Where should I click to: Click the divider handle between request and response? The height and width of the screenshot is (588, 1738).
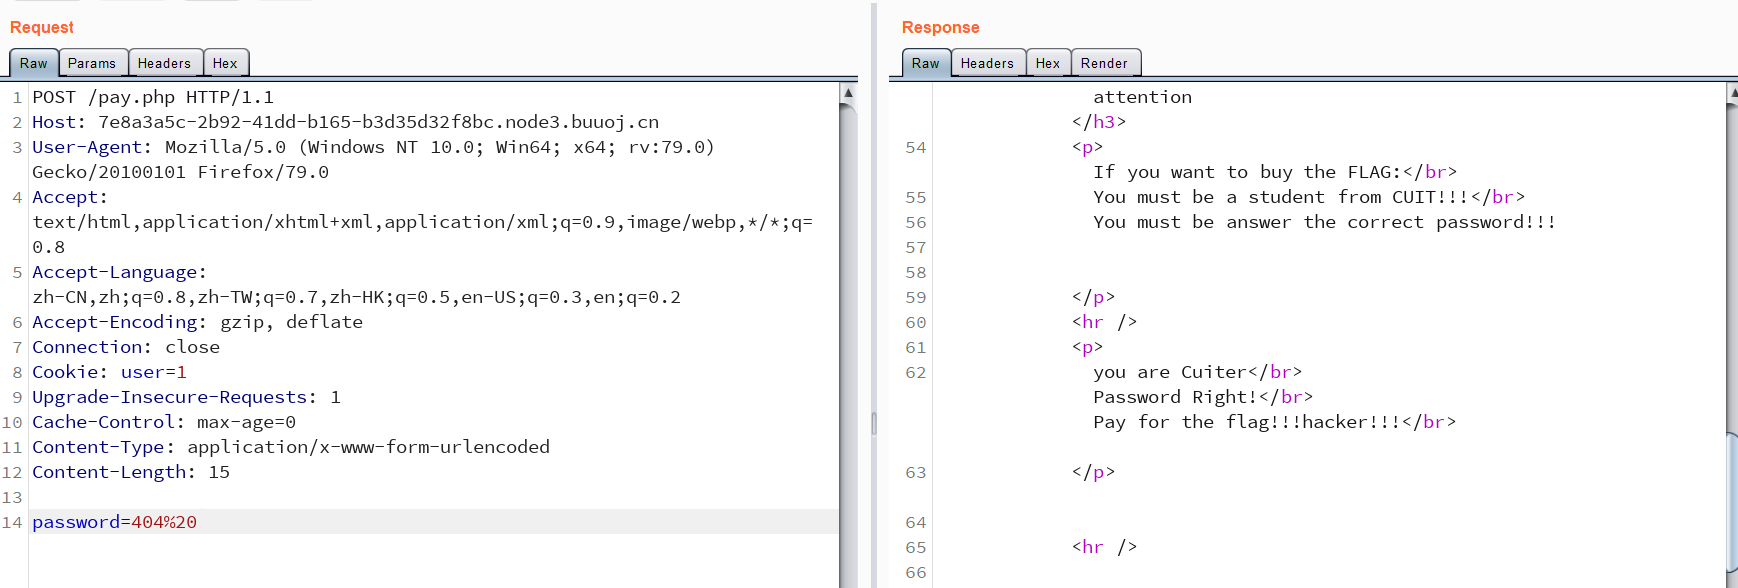[x=874, y=423]
